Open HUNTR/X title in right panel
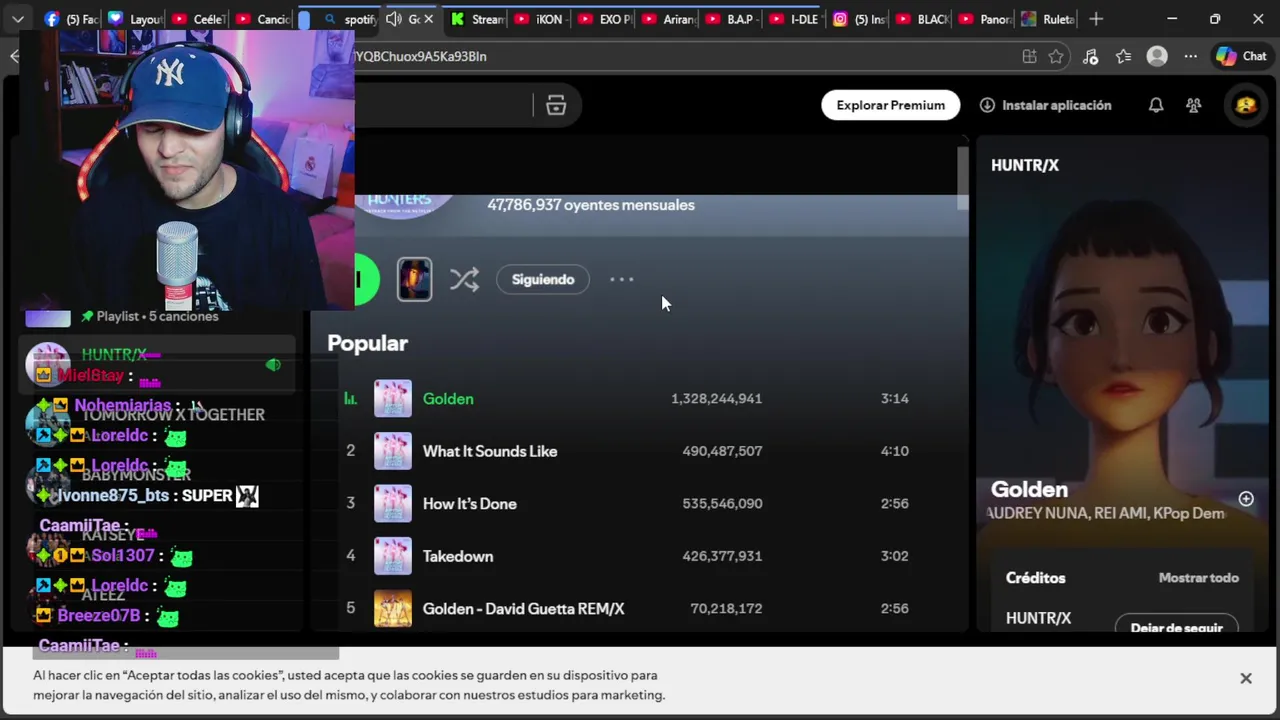The height and width of the screenshot is (720, 1280). [x=1025, y=165]
